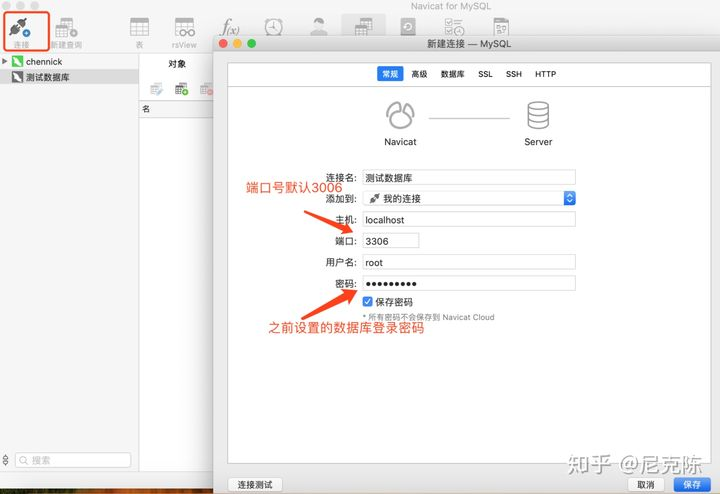Click the 主机 localhost input field
This screenshot has height=494, width=720.
point(469,219)
